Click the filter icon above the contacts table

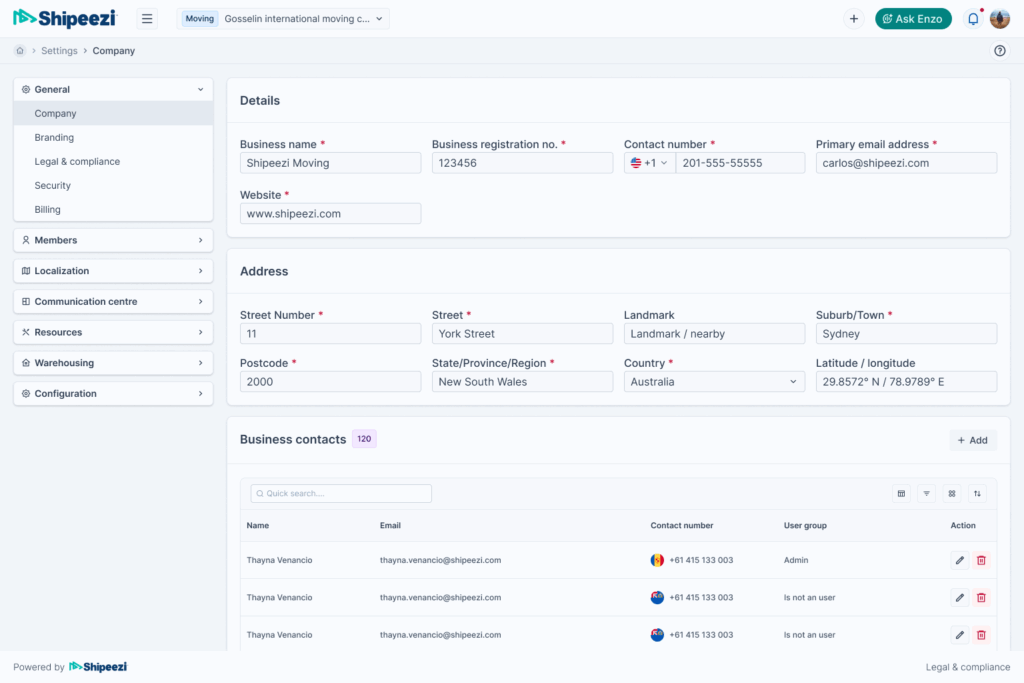(x=927, y=493)
